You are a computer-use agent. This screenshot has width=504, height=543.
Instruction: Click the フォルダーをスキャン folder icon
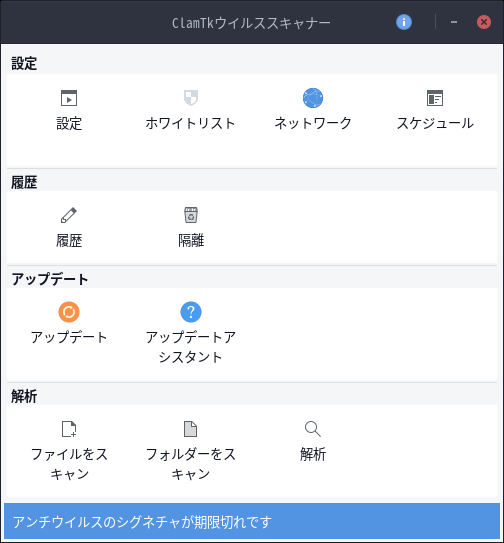pos(191,429)
